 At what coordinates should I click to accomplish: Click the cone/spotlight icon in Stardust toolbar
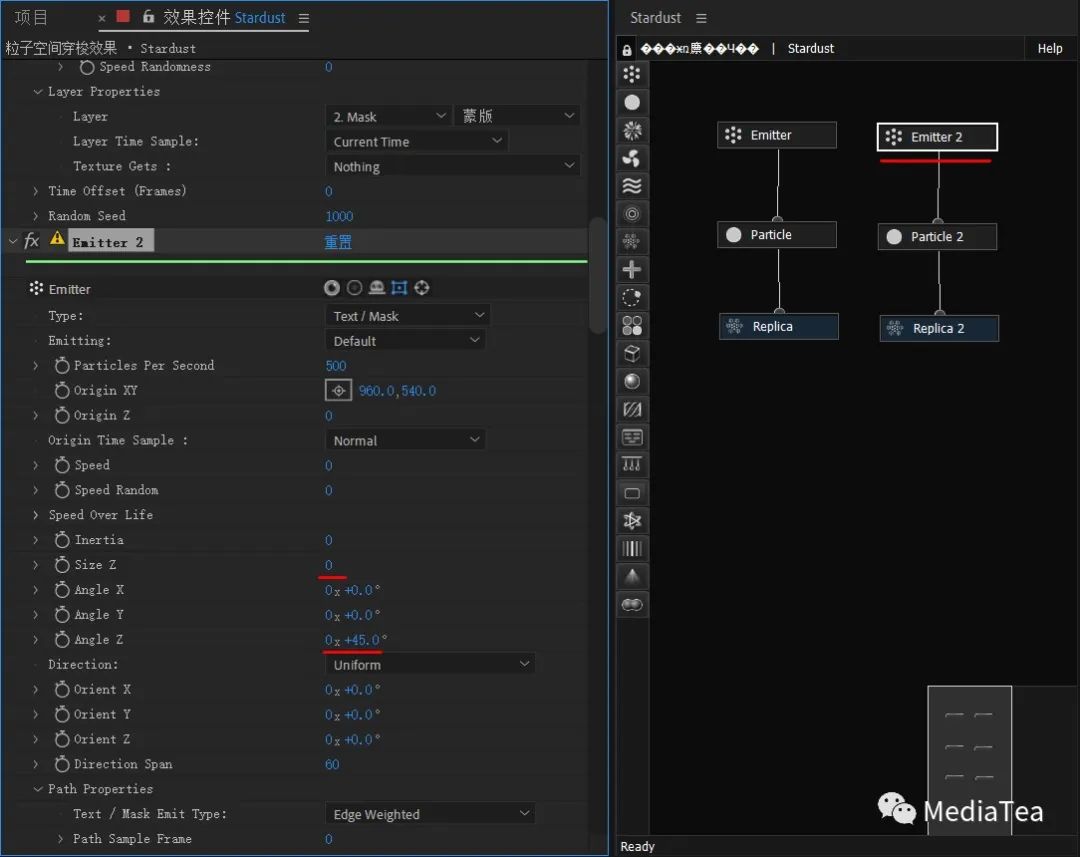click(632, 577)
